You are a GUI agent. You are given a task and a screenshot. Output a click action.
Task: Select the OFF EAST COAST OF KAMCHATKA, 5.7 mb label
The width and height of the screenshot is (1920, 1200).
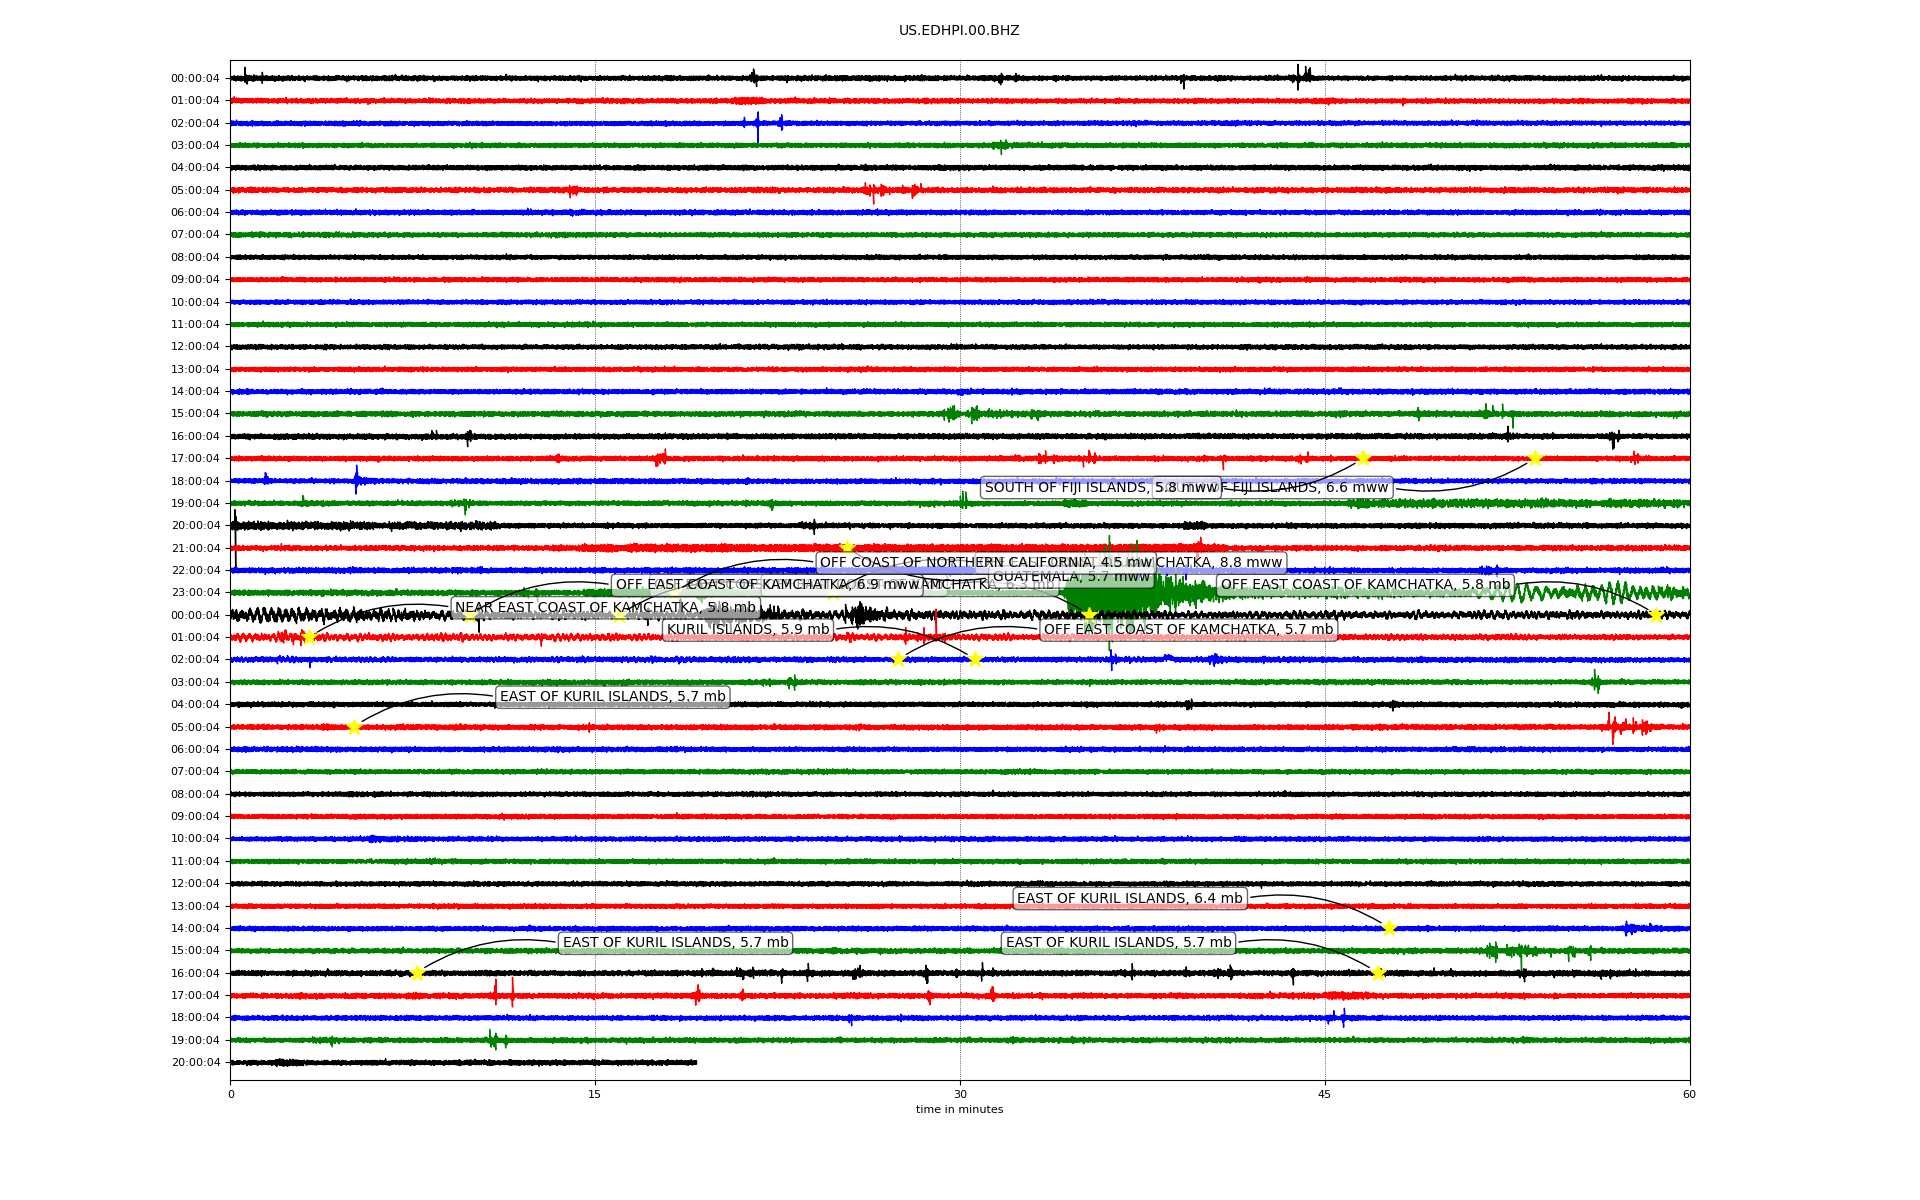point(1188,630)
